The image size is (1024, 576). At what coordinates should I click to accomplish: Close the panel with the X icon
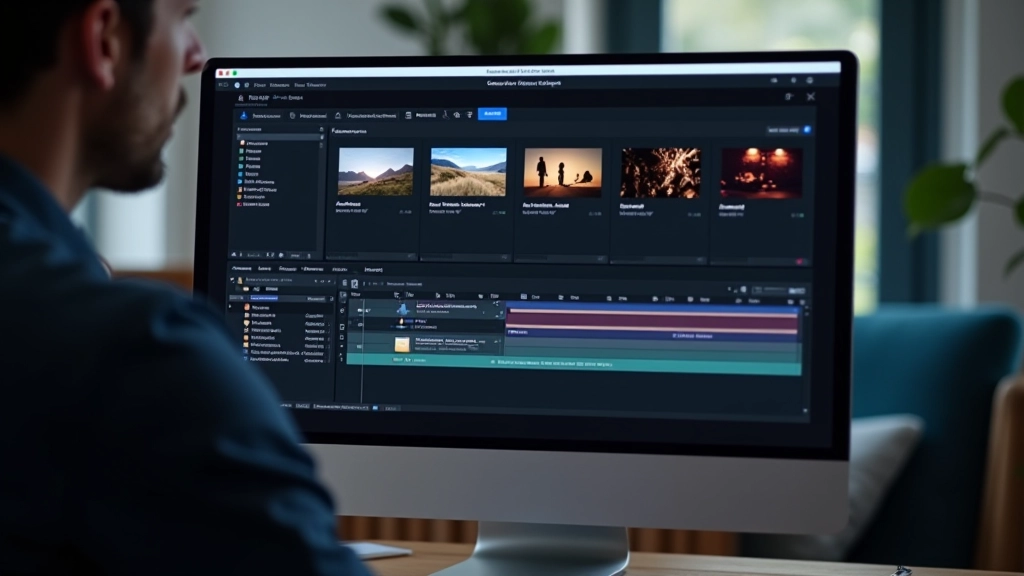(x=810, y=97)
